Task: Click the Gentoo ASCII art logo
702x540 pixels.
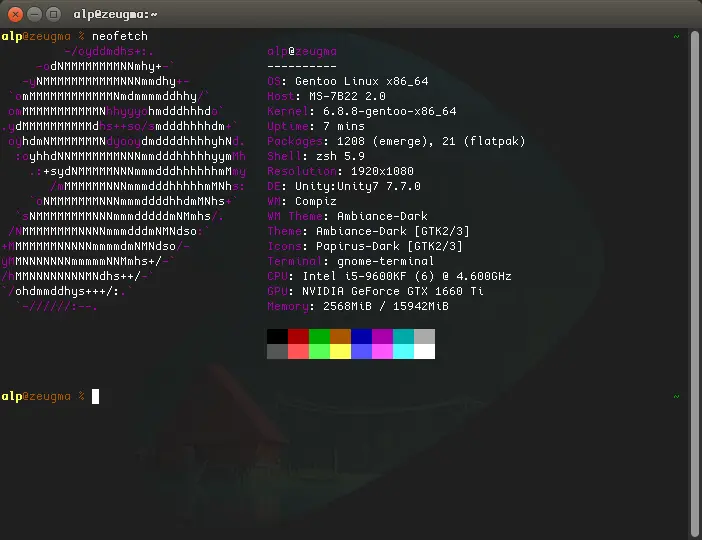Action: [x=124, y=179]
